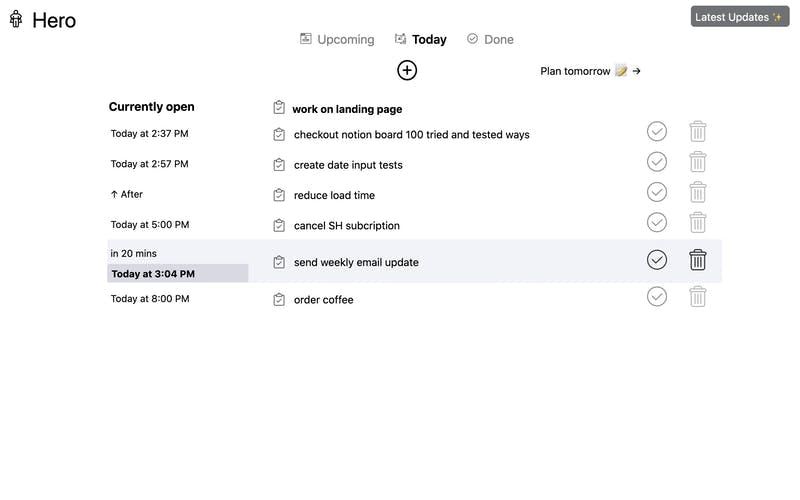The width and height of the screenshot is (800, 500).
Task: Delete 'cancel SH subcription' with trash icon
Action: (x=698, y=223)
